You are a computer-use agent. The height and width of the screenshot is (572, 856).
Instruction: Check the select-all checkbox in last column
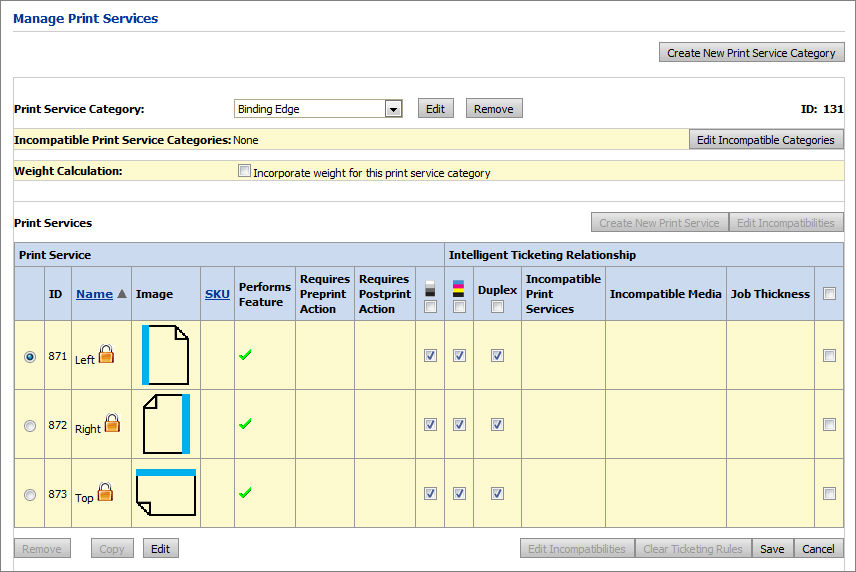pyautogui.click(x=828, y=294)
